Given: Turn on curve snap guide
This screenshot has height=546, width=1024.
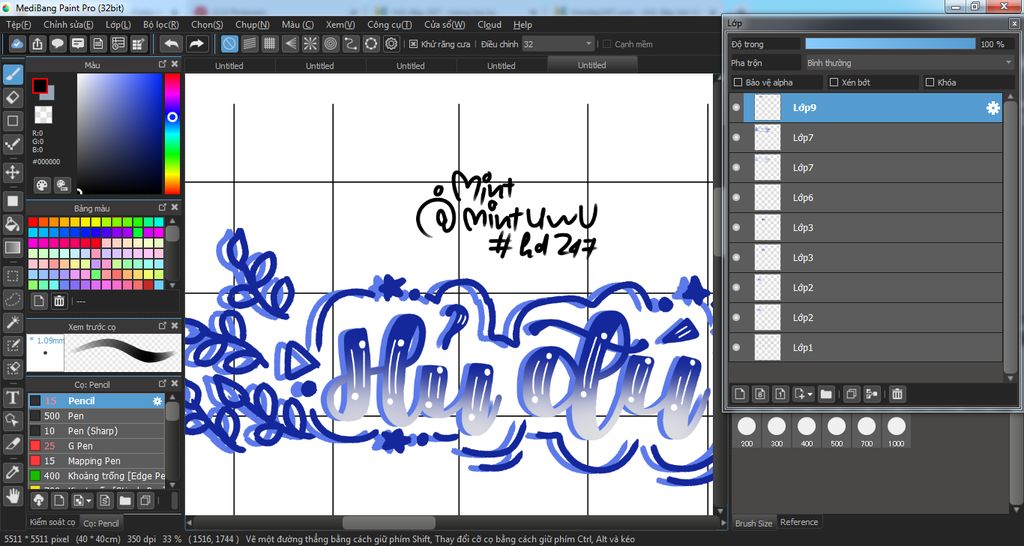Looking at the screenshot, I should tap(351, 44).
